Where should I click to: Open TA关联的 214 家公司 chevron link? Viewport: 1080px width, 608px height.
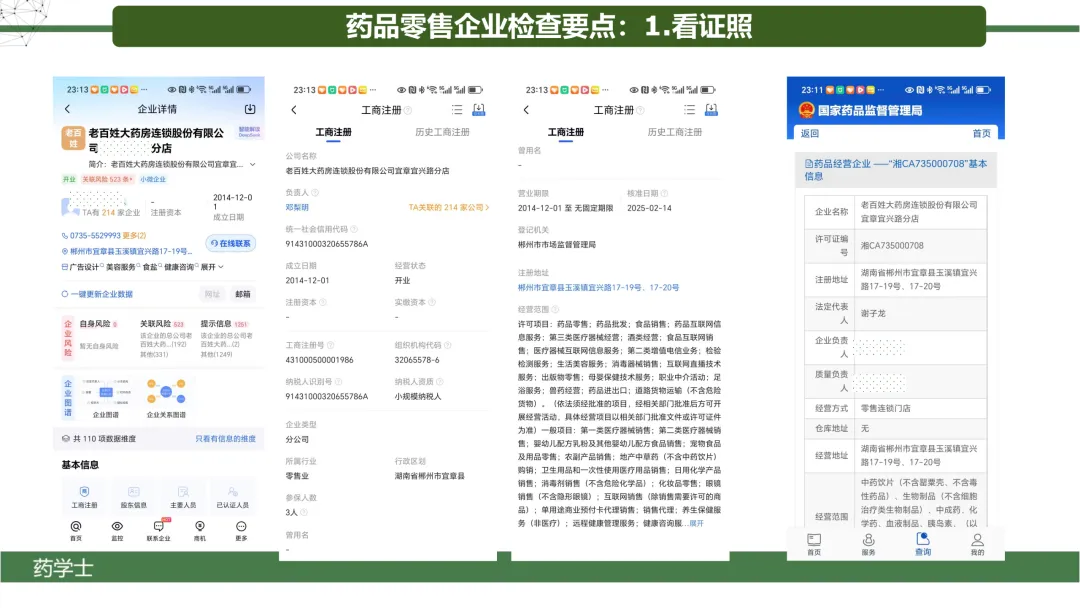click(x=448, y=207)
